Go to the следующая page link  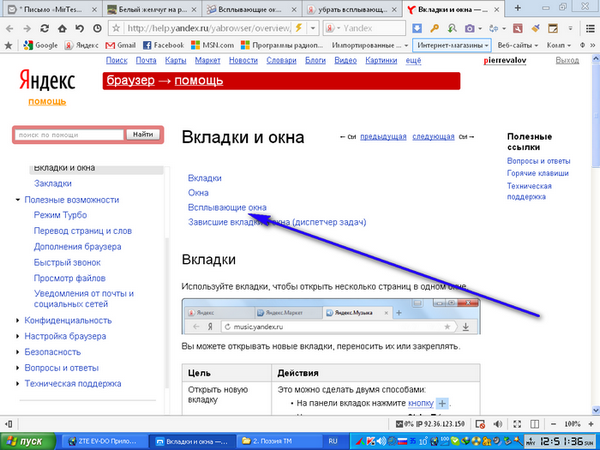tap(433, 137)
